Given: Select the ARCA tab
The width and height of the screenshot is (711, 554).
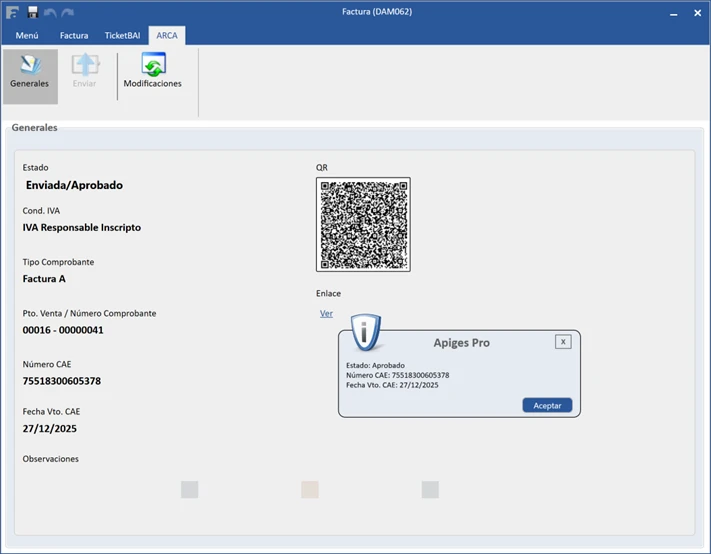Looking at the screenshot, I should point(167,35).
